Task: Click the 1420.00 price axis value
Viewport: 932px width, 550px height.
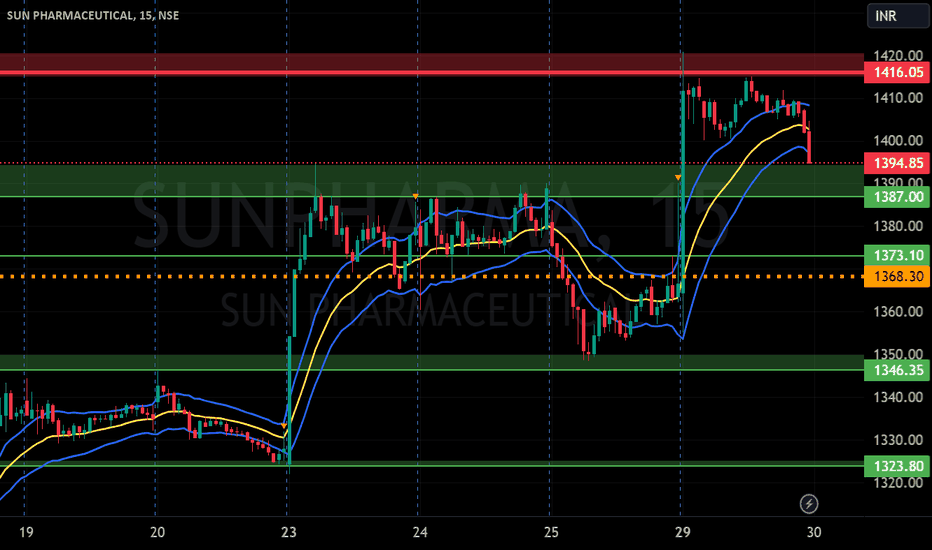Action: click(x=898, y=56)
